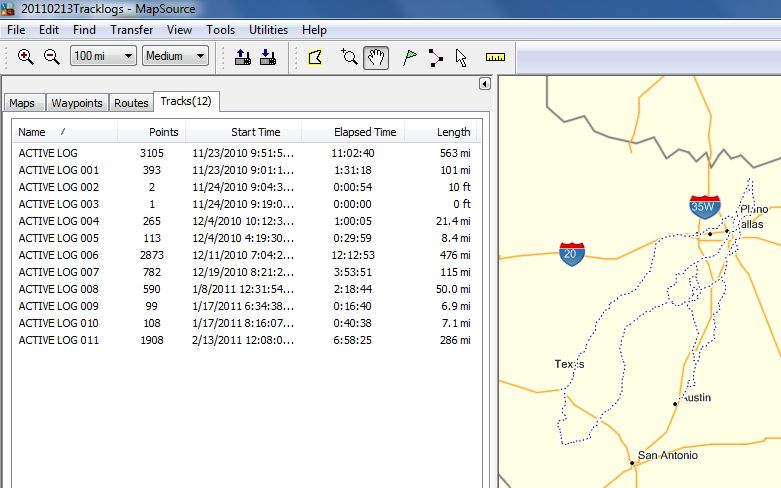Select the Map tool icon
The image size is (781, 488).
point(315,57)
